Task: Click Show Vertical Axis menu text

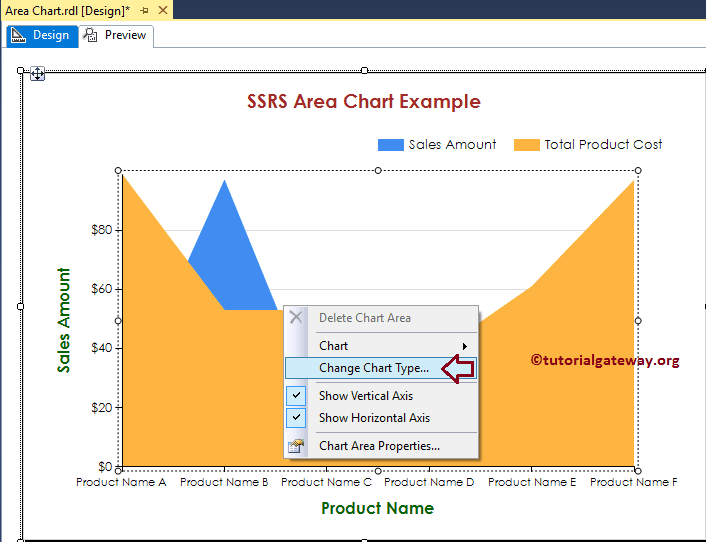Action: pyautogui.click(x=366, y=396)
